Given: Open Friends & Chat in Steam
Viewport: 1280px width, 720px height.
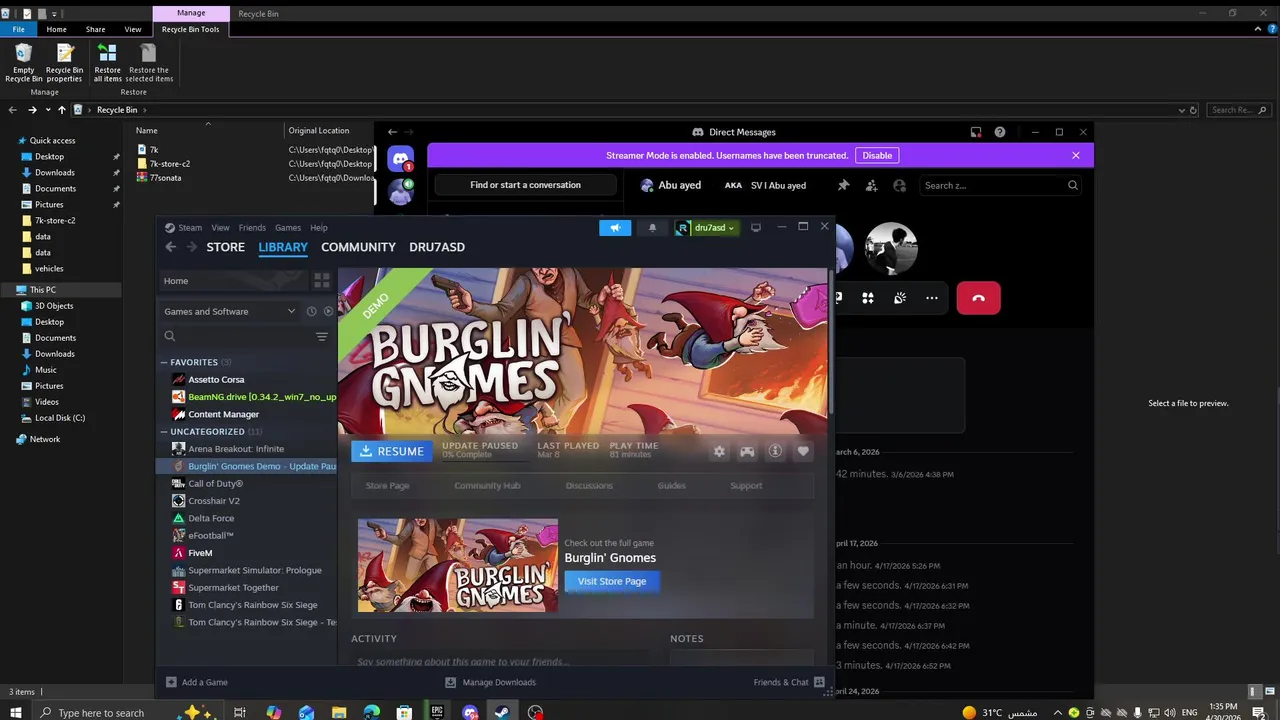Looking at the screenshot, I should click(x=789, y=682).
